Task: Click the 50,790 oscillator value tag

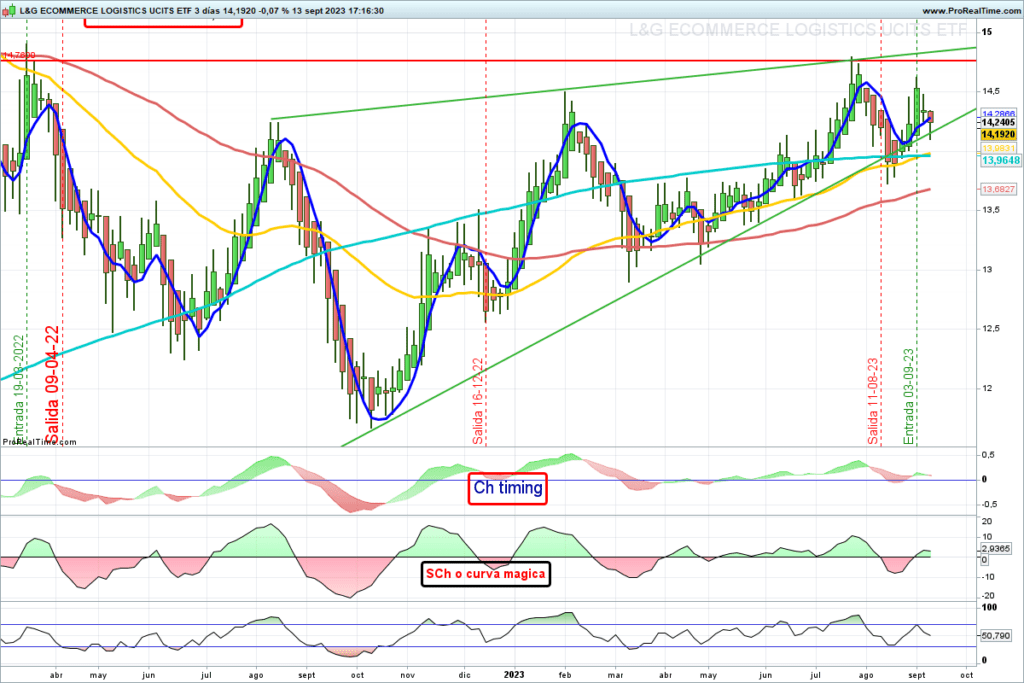Action: 996,635
